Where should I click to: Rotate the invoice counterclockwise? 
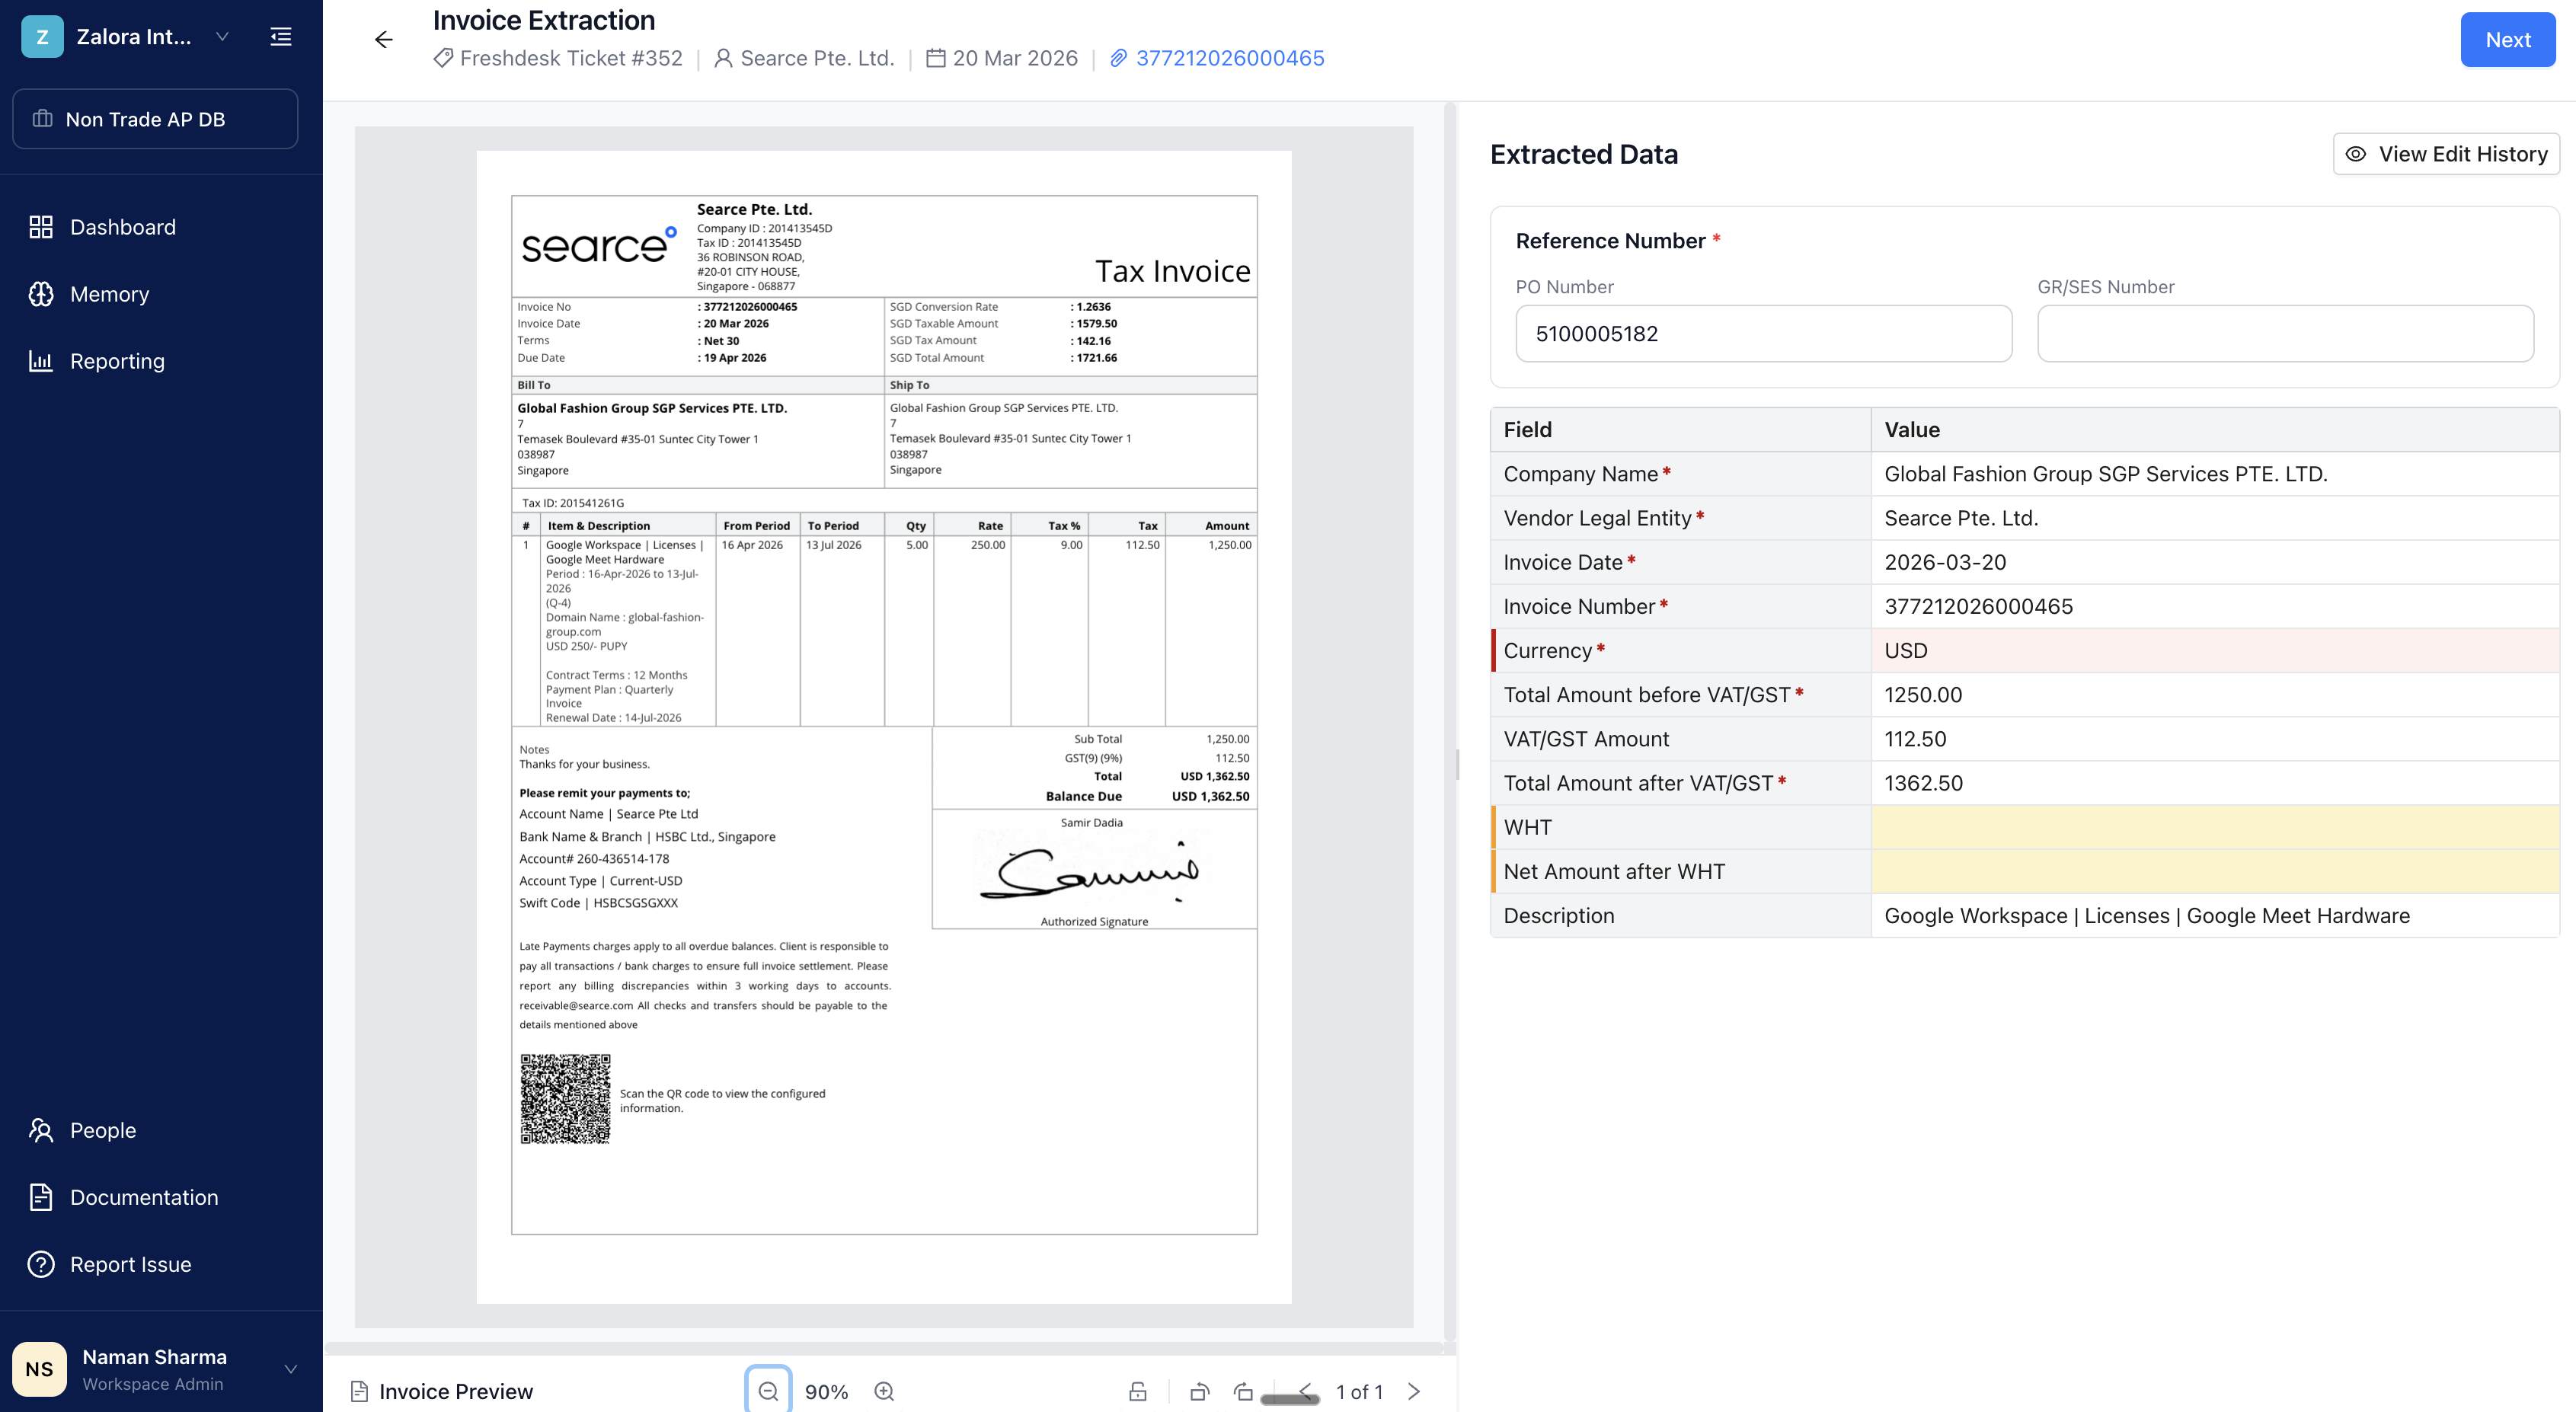coord(1200,1391)
